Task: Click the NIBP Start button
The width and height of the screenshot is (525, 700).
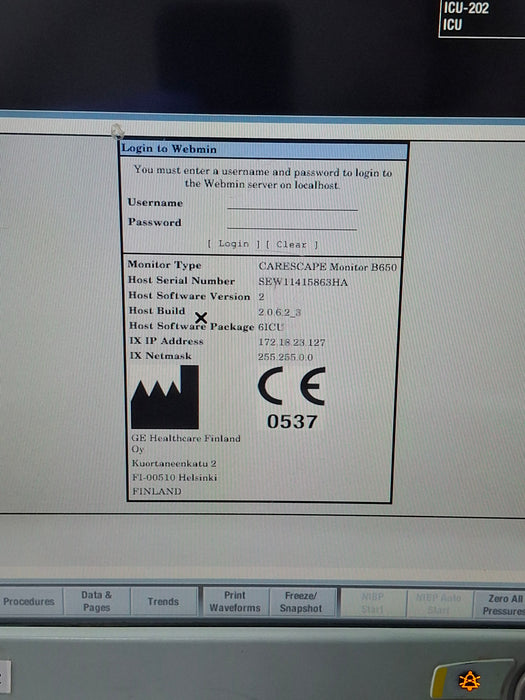Action: 373,603
